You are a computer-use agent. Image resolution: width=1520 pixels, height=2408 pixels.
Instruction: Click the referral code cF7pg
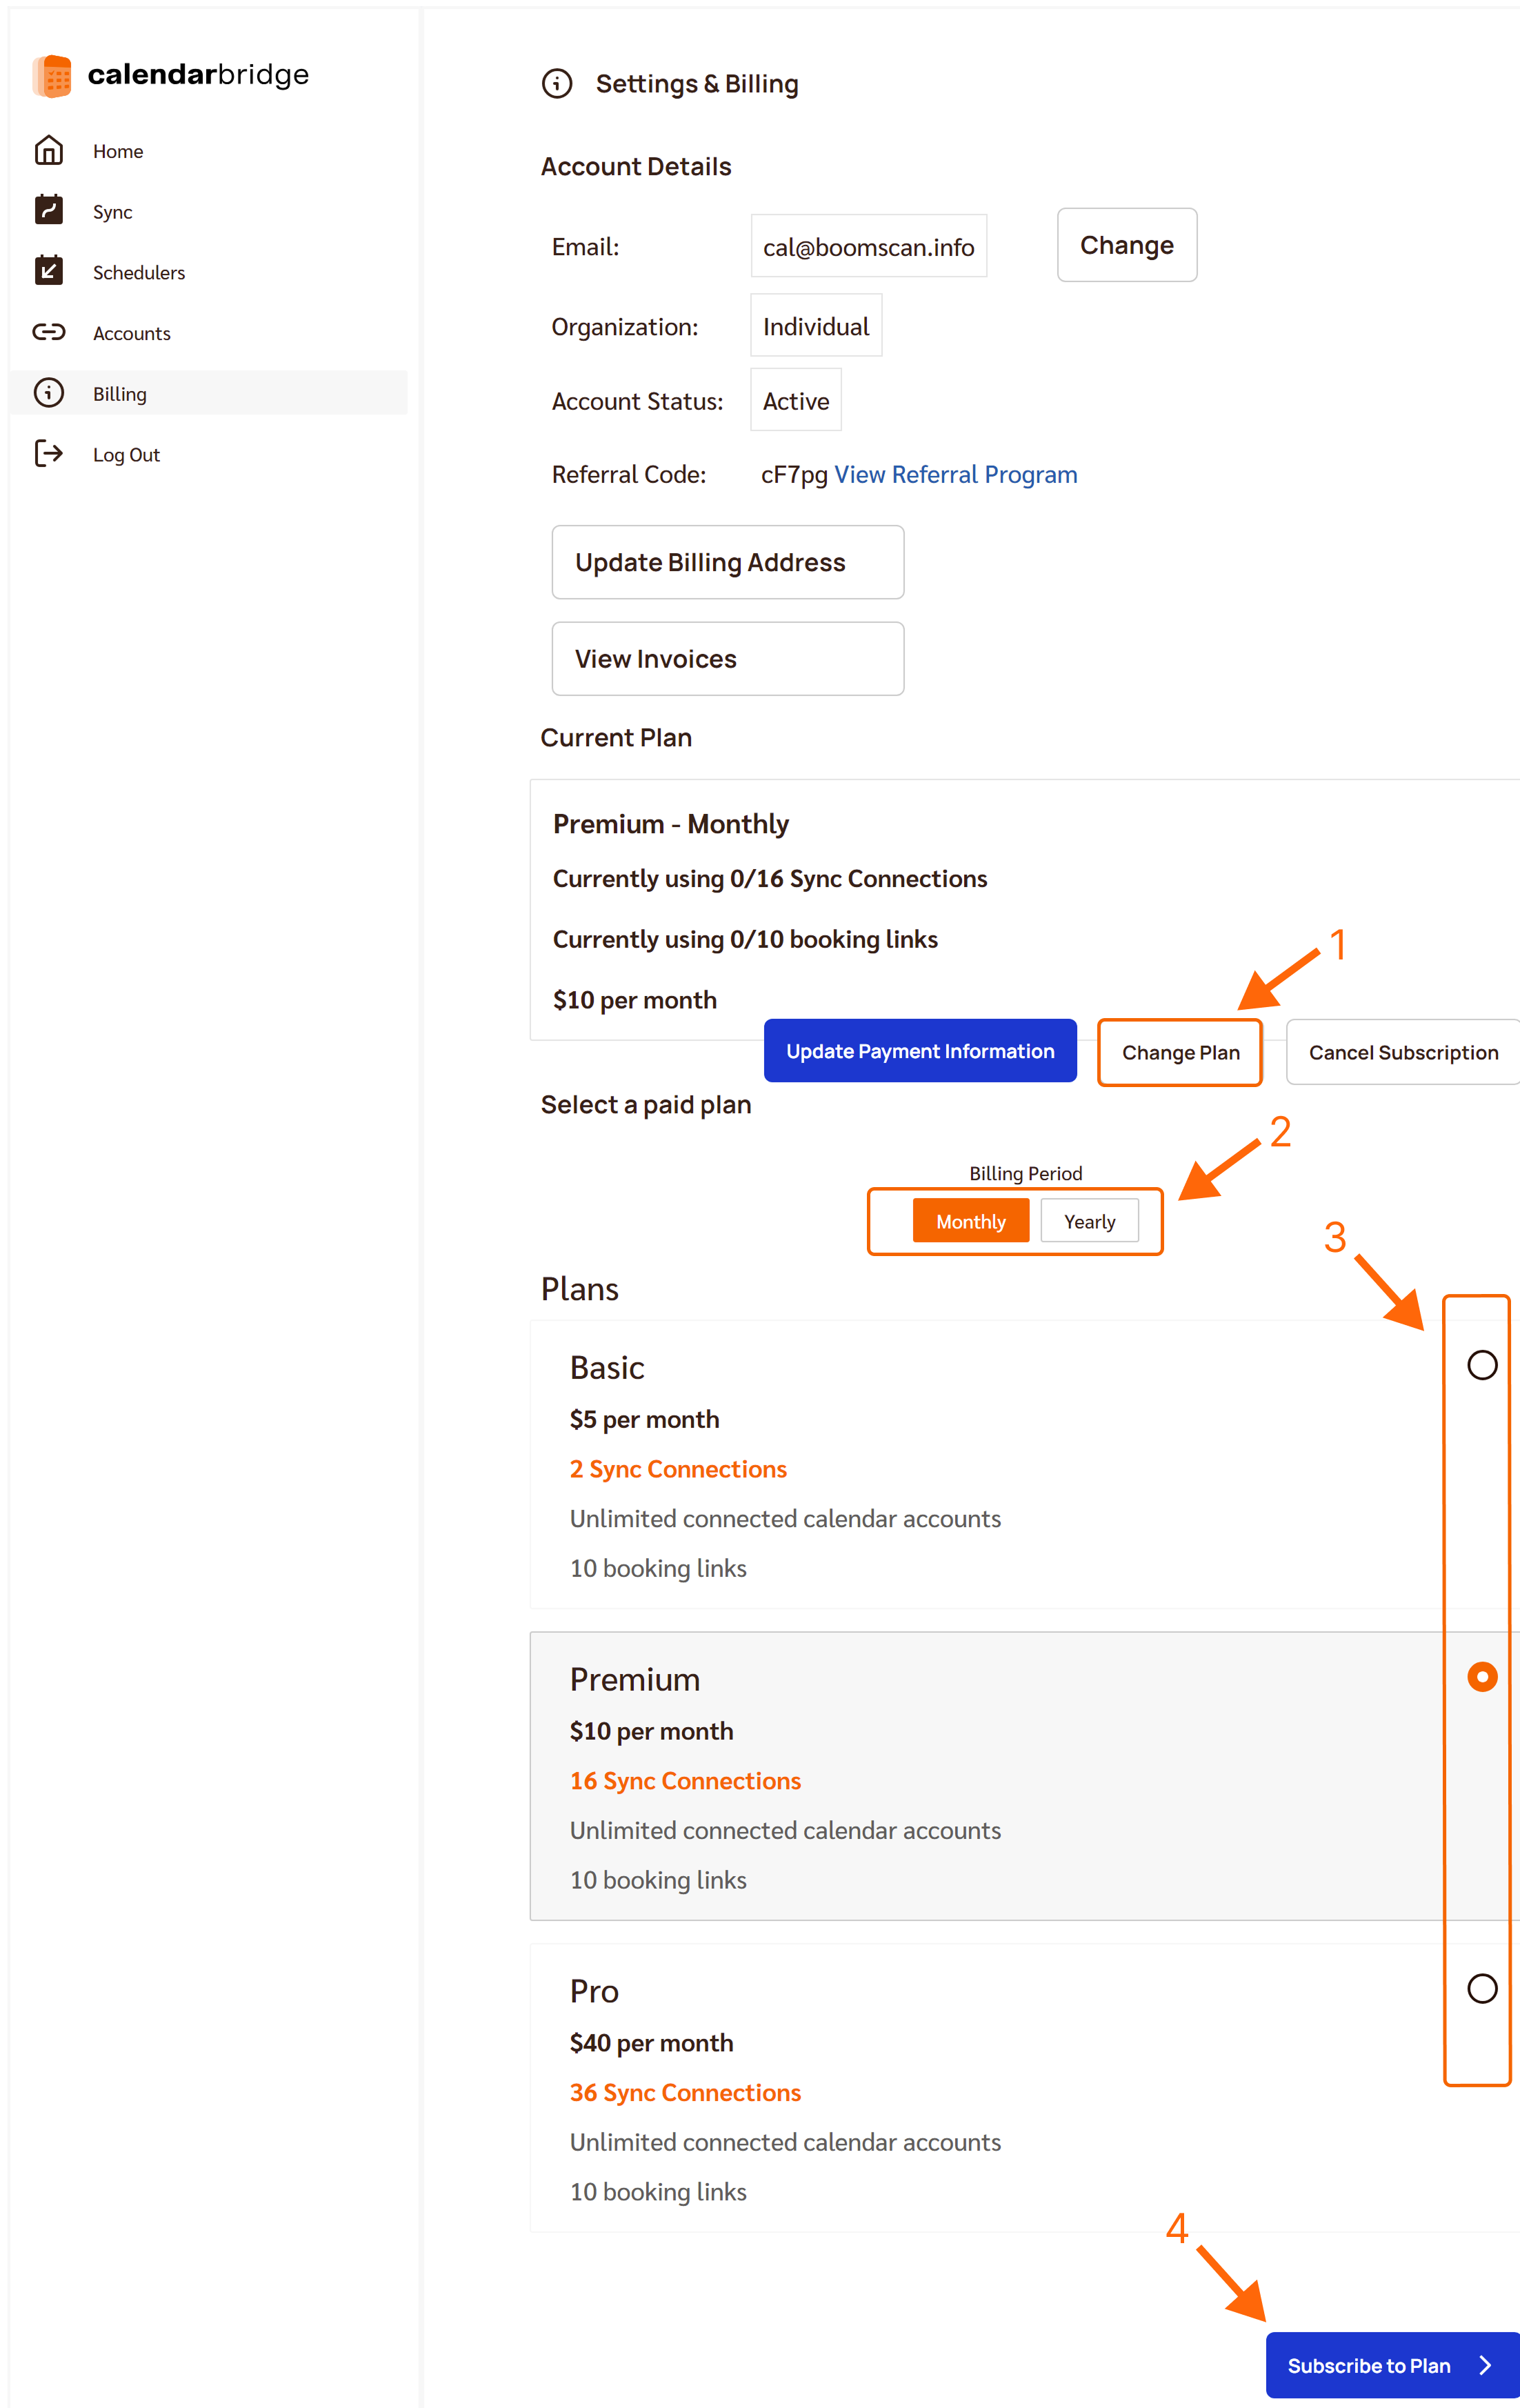[x=794, y=475]
